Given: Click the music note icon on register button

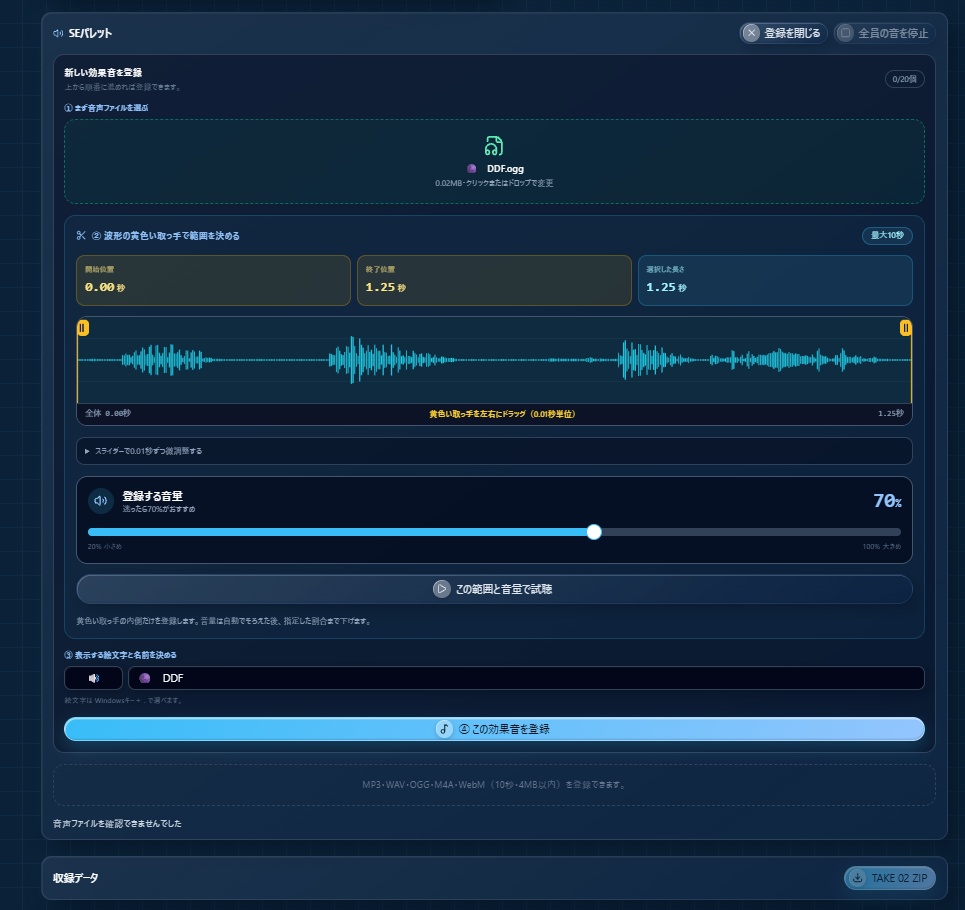Looking at the screenshot, I should (444, 729).
